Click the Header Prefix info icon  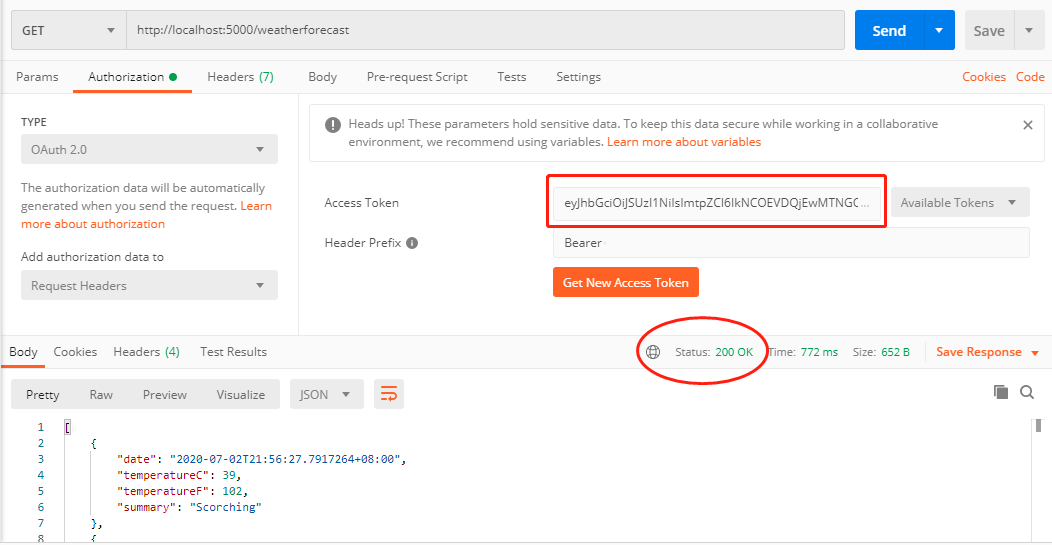413,243
